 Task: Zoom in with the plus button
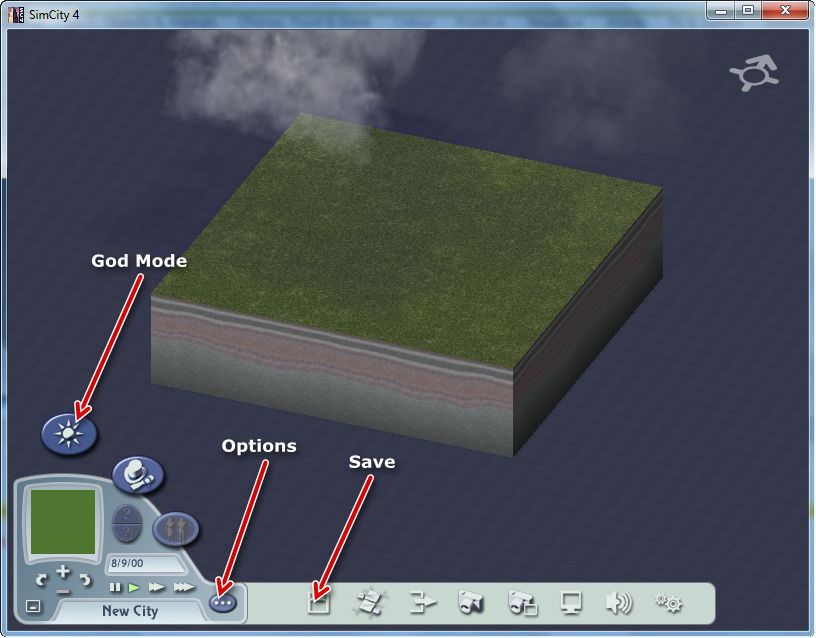pyautogui.click(x=63, y=571)
